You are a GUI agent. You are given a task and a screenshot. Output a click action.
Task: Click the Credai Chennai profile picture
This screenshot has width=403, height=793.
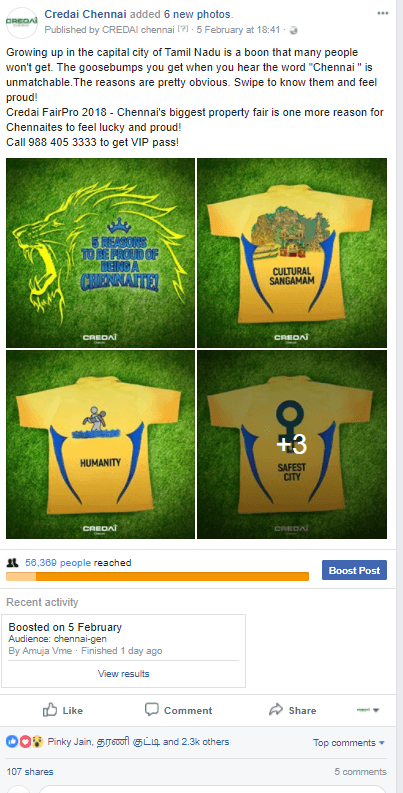click(21, 23)
